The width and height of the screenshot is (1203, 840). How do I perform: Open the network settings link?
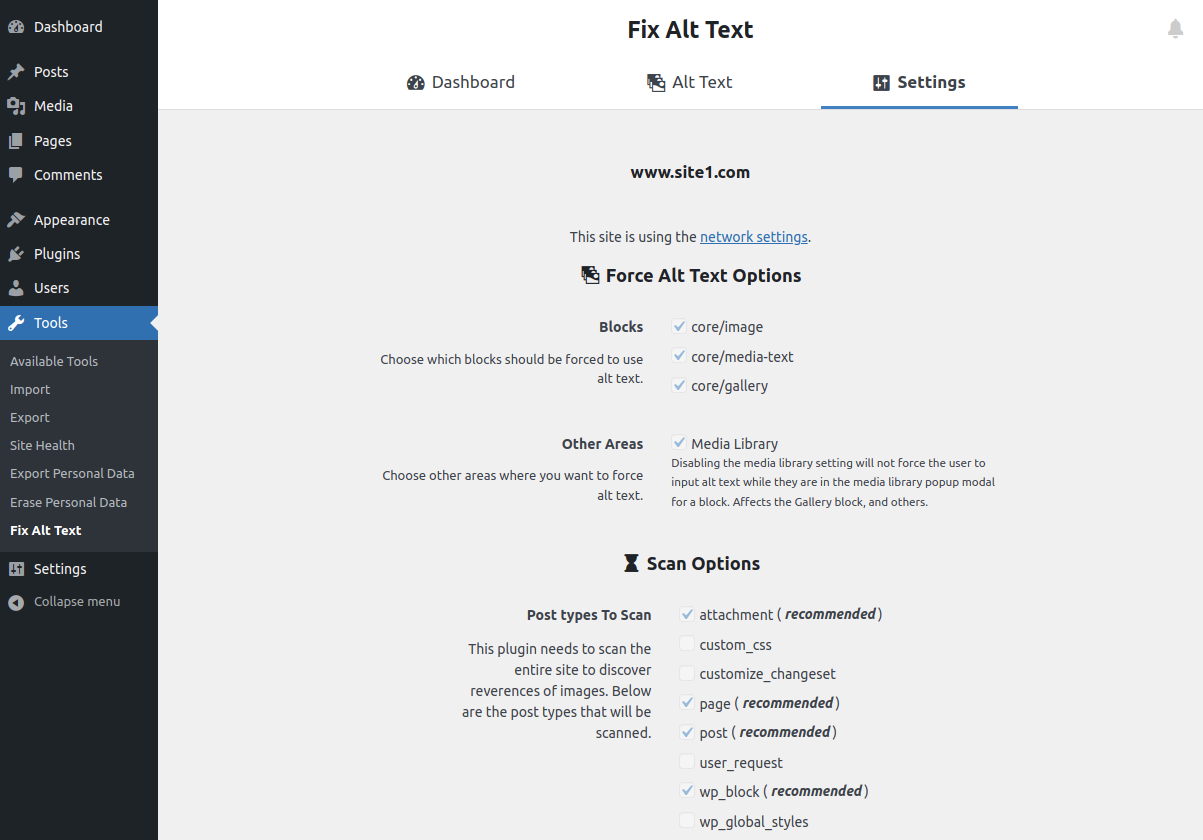click(x=754, y=237)
